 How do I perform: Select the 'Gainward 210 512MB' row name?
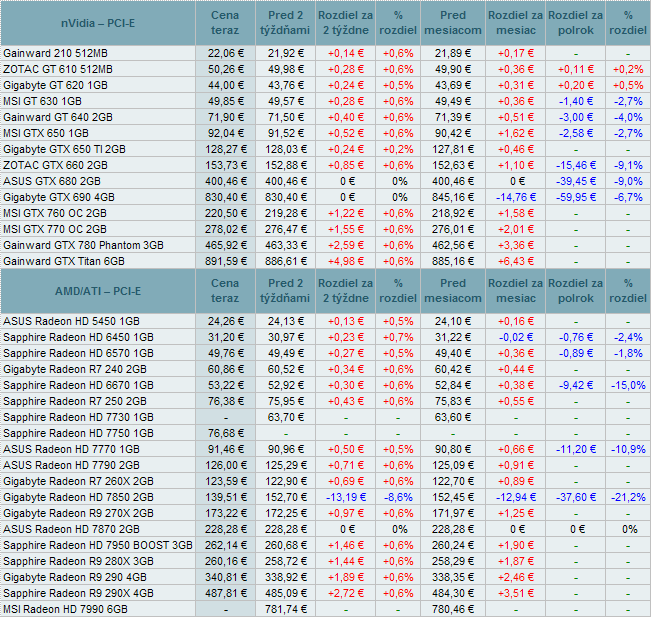tap(55, 54)
